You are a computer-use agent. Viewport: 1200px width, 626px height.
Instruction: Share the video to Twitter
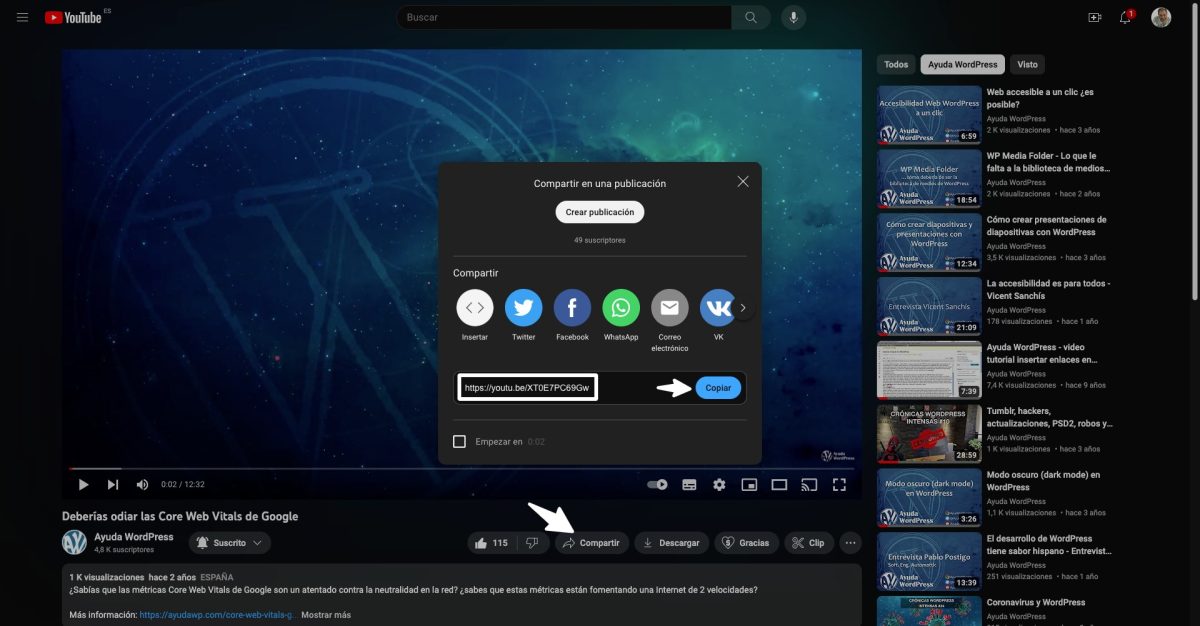point(523,307)
